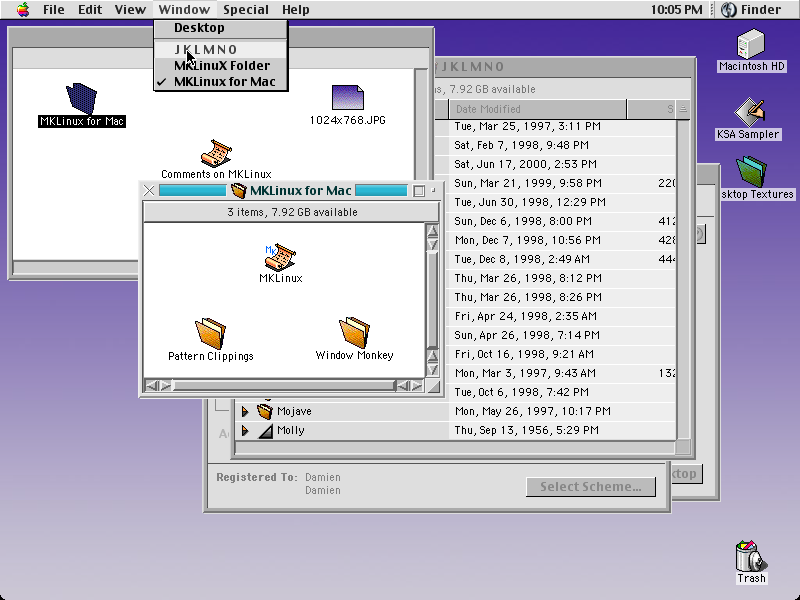Viewport: 800px width, 600px height.
Task: Click the far-left horizontal scroll arrow in MKLinux for Mac
Action: 152,386
